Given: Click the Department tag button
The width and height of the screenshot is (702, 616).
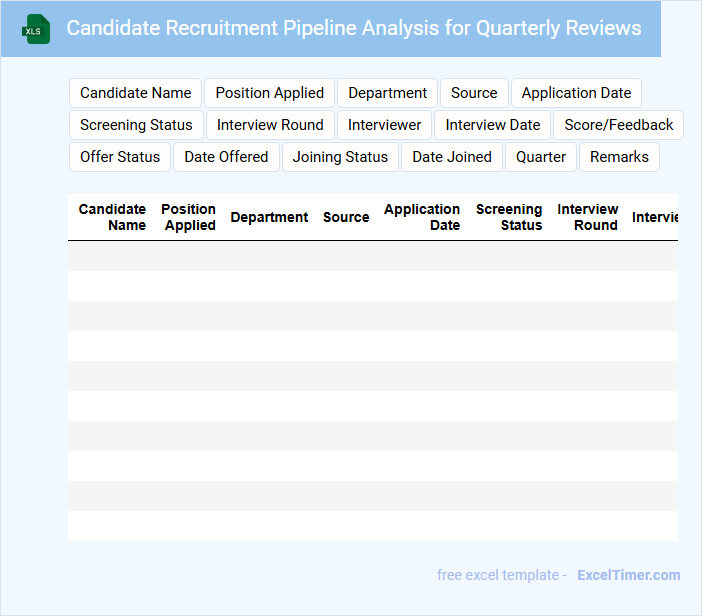Looking at the screenshot, I should pyautogui.click(x=388, y=93).
